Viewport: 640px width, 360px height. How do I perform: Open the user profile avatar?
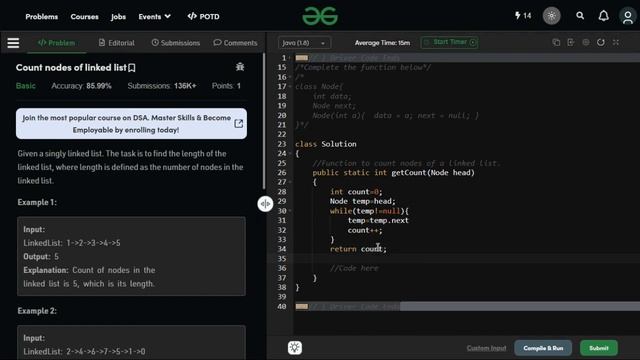628,17
